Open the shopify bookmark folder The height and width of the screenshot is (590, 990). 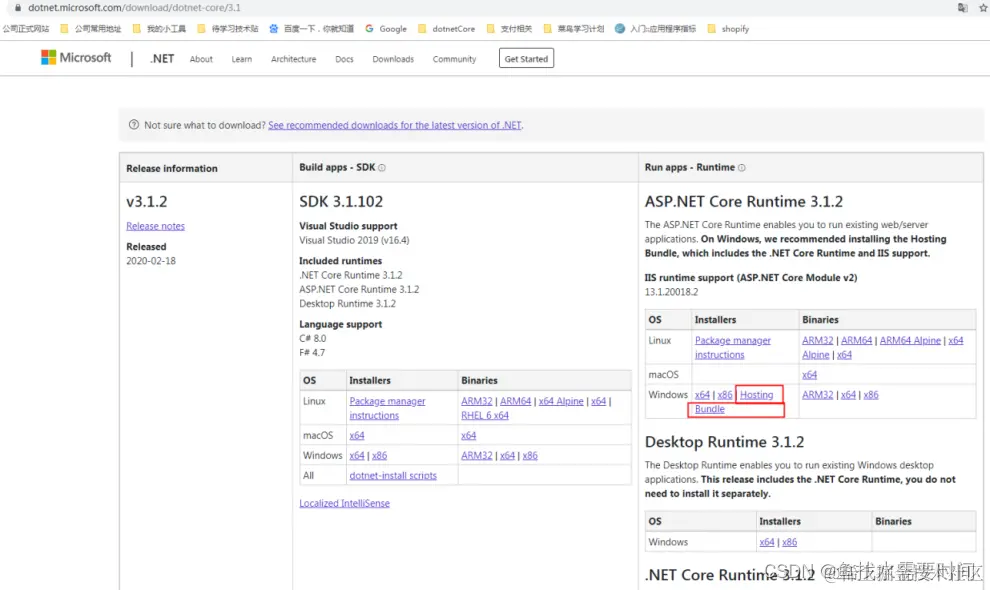pos(728,29)
